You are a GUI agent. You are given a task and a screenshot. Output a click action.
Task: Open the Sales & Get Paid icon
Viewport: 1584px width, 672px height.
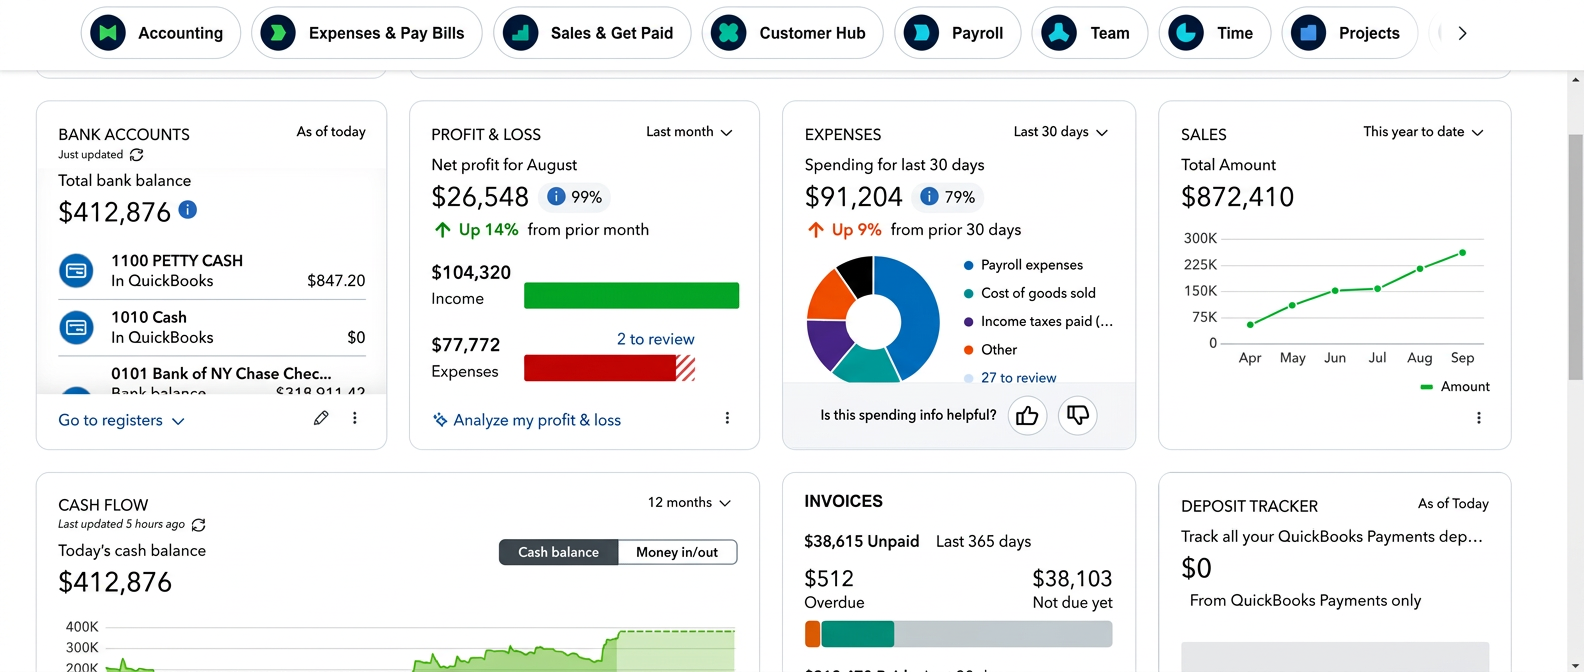[520, 33]
